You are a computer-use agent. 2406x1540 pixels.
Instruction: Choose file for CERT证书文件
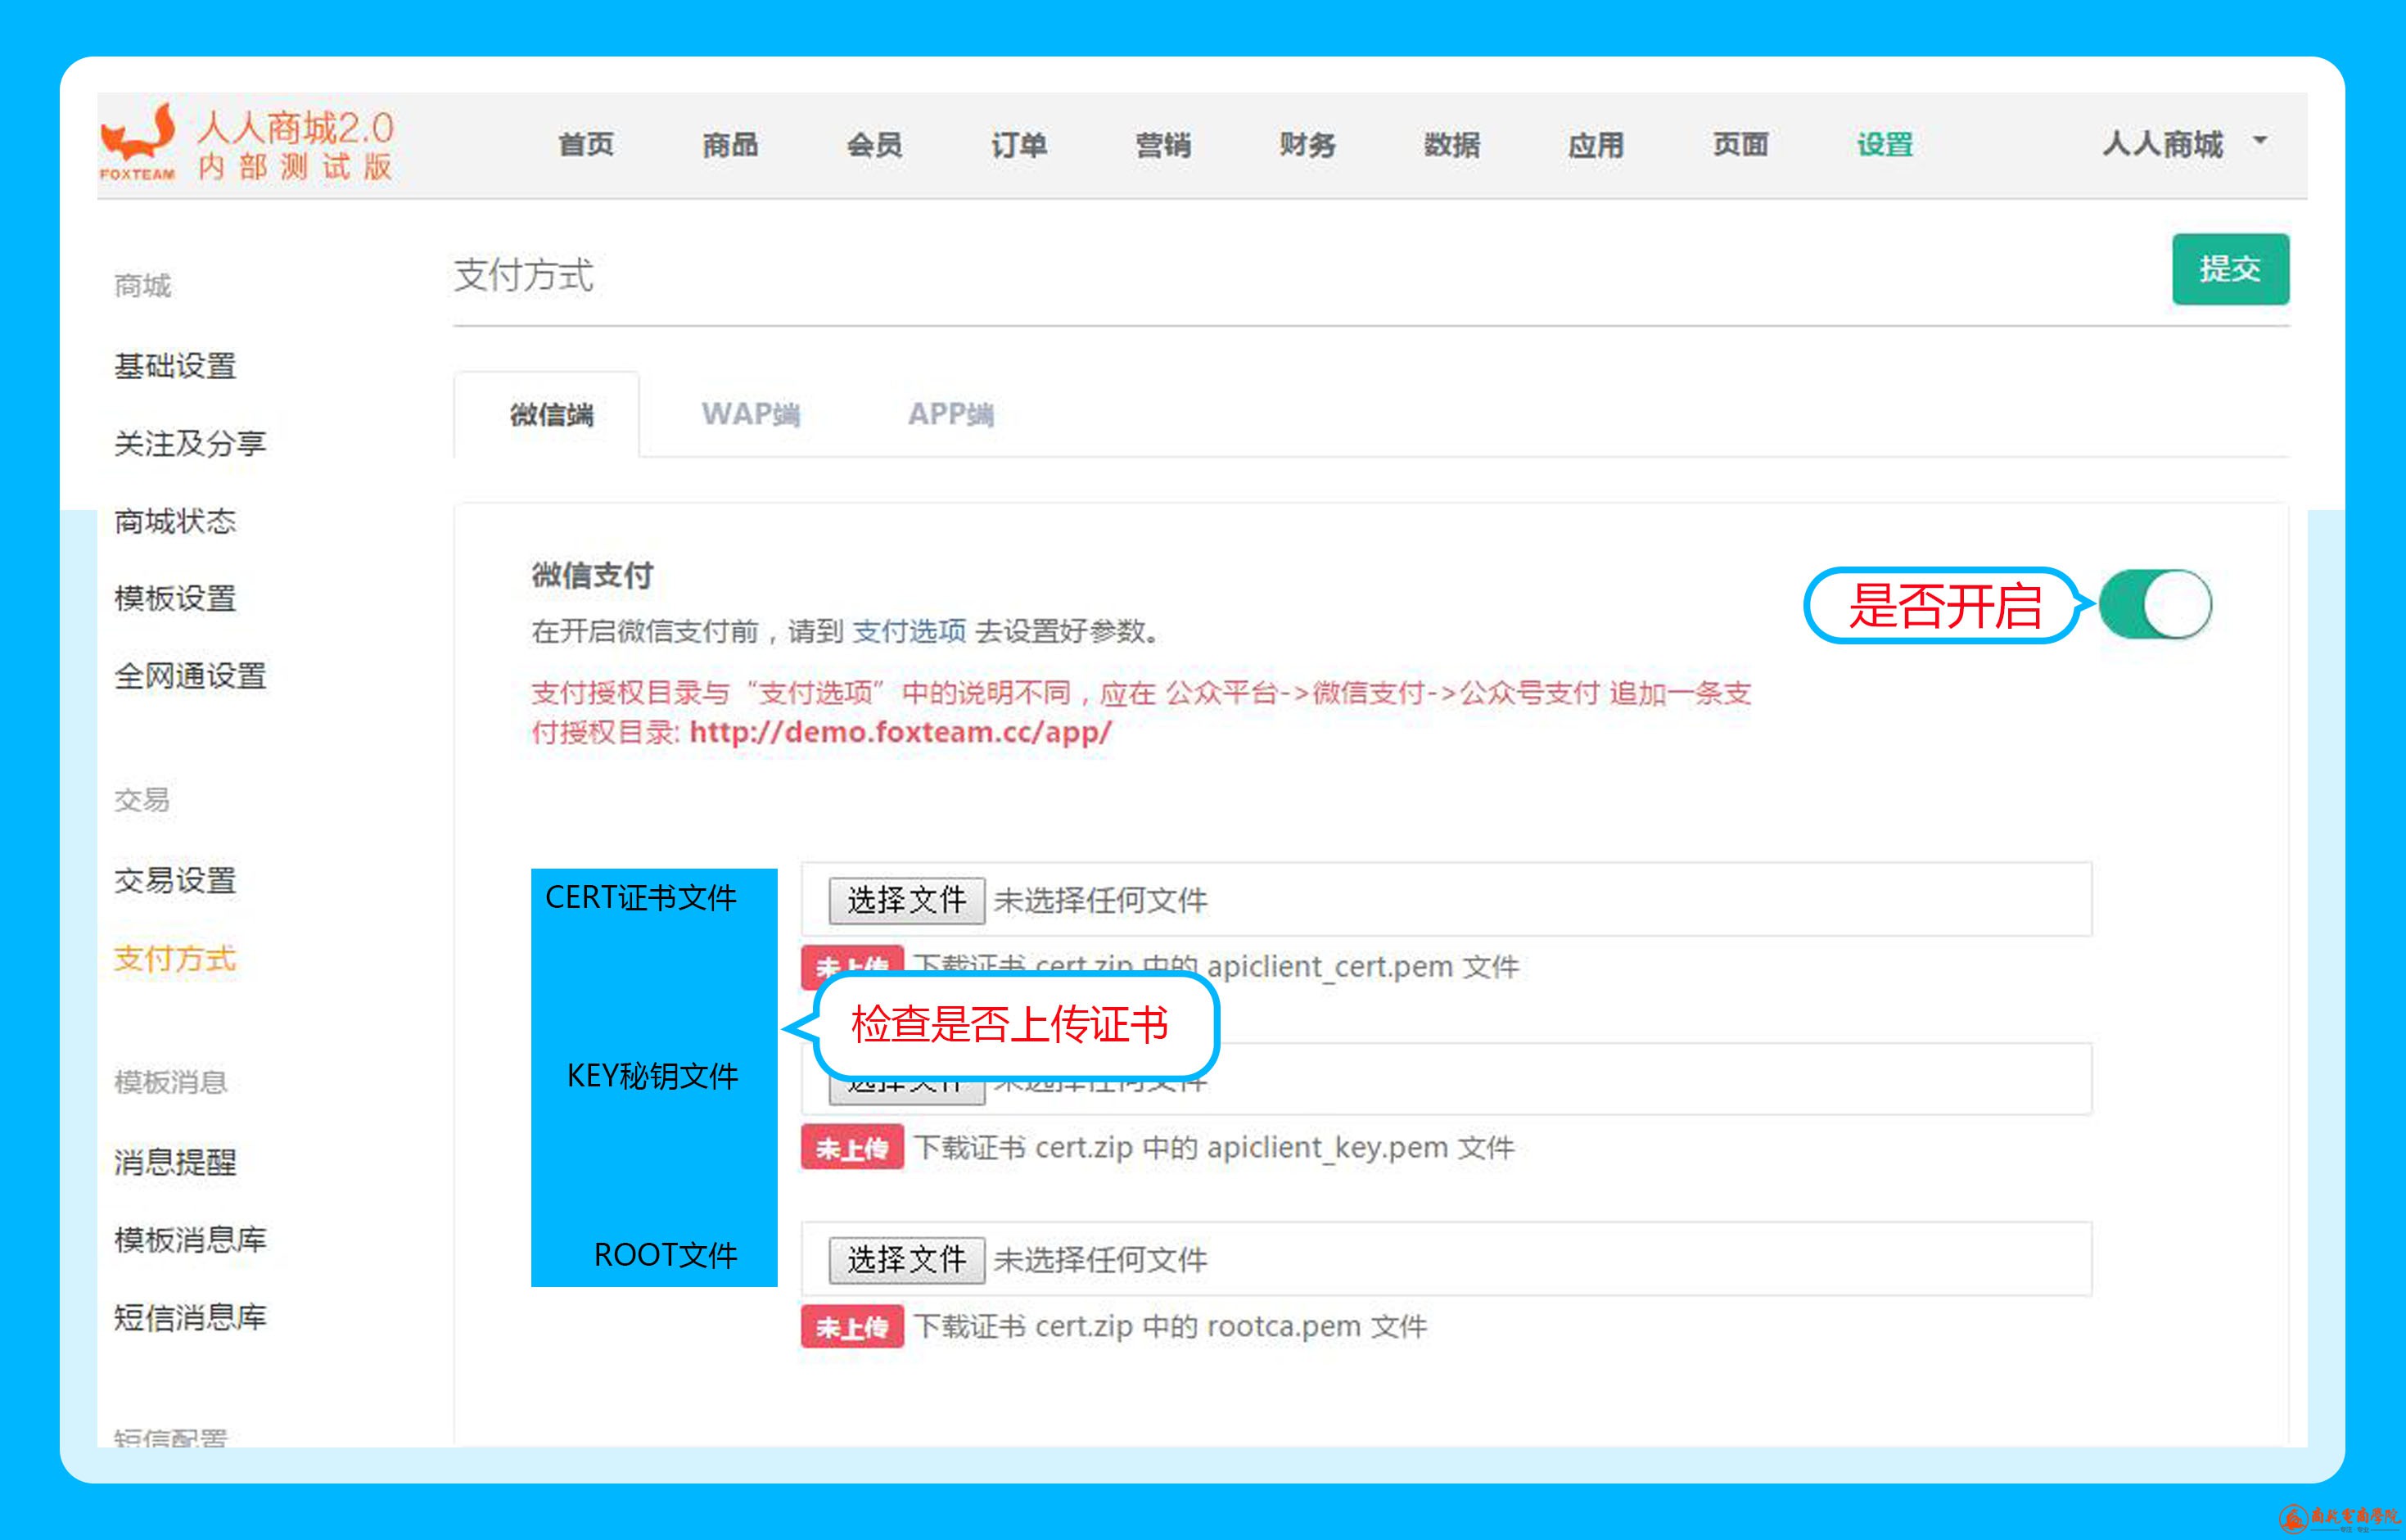(x=906, y=900)
